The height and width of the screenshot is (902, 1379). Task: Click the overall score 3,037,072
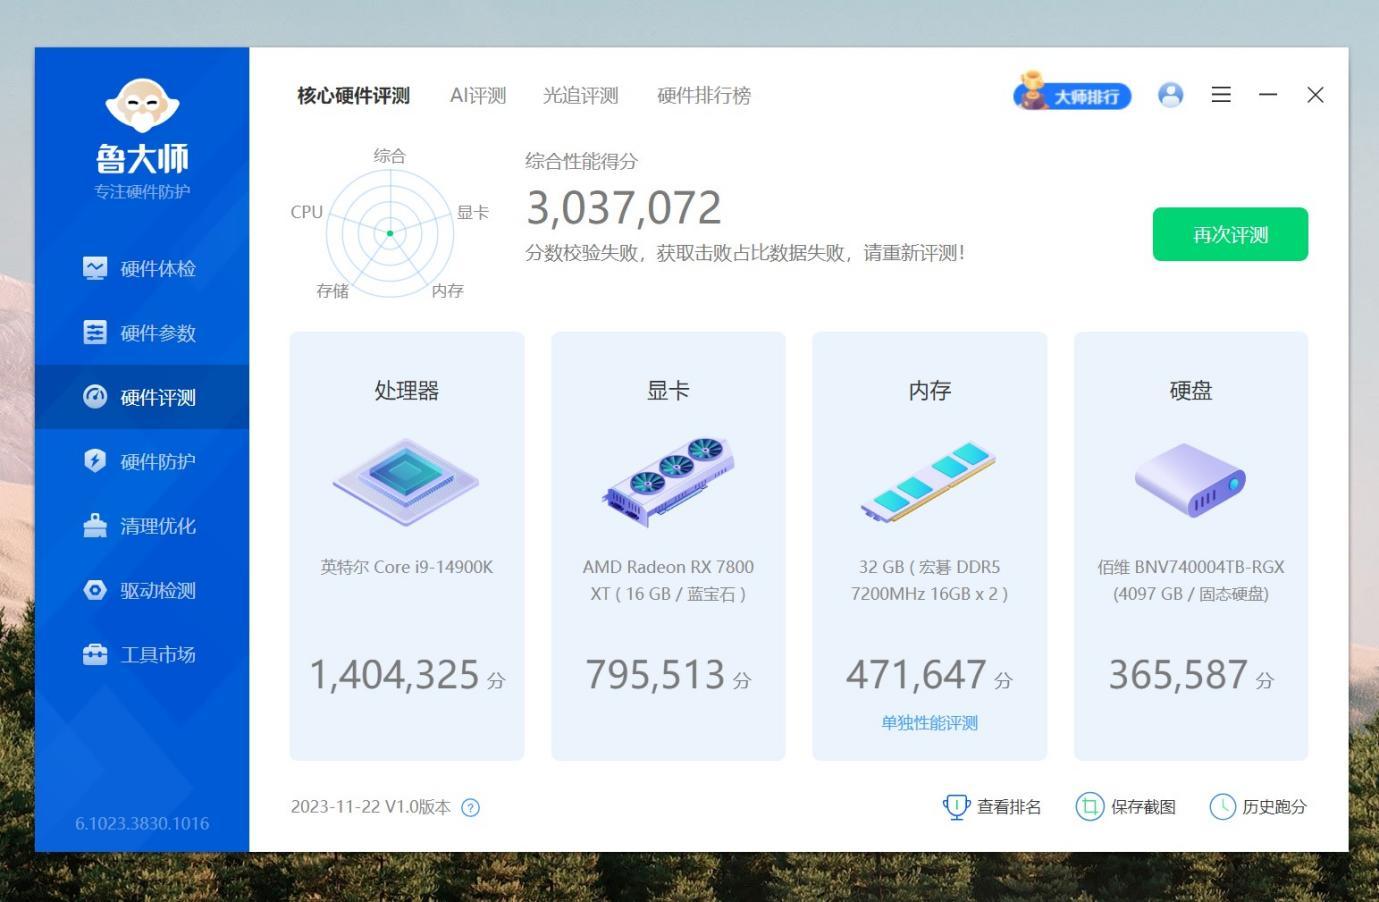click(x=623, y=208)
